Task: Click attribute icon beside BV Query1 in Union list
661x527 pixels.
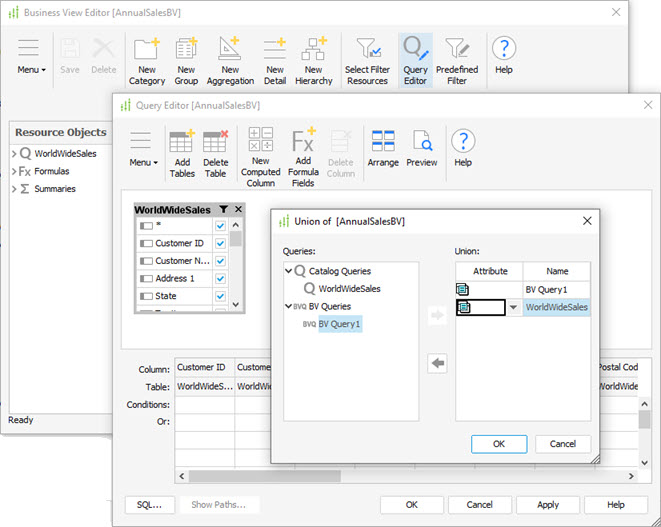Action: [x=462, y=289]
